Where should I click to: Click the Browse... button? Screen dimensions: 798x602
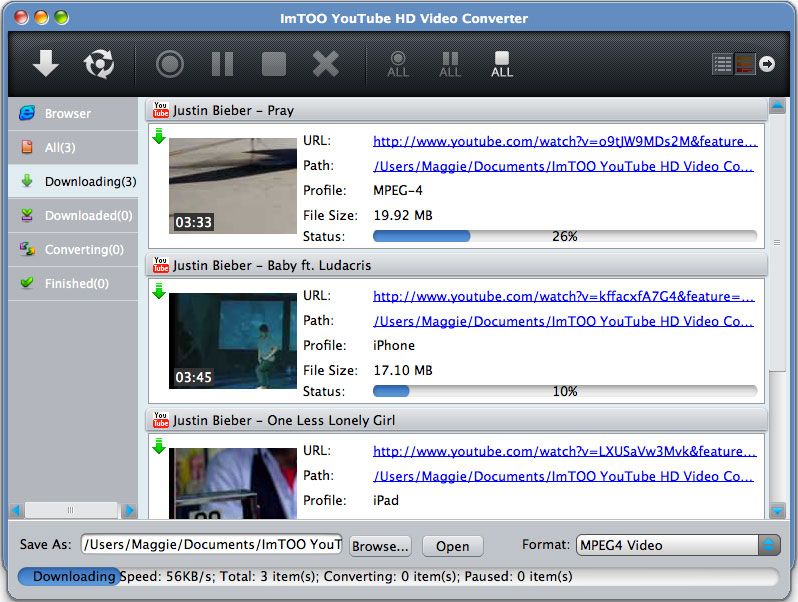(380, 546)
